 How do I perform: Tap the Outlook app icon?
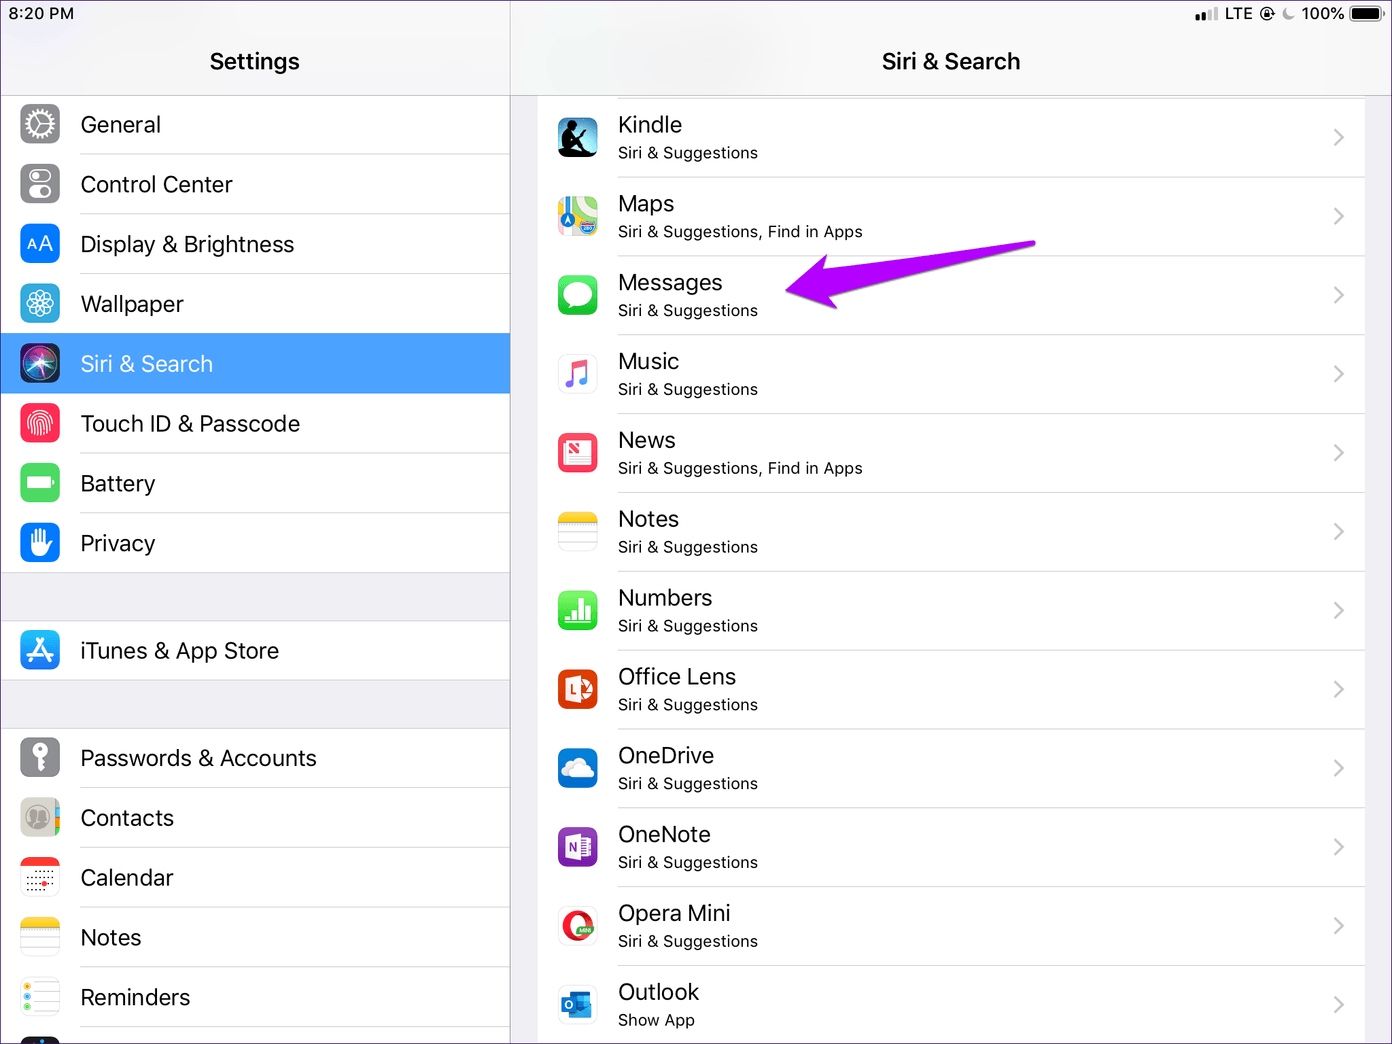pos(578,1005)
